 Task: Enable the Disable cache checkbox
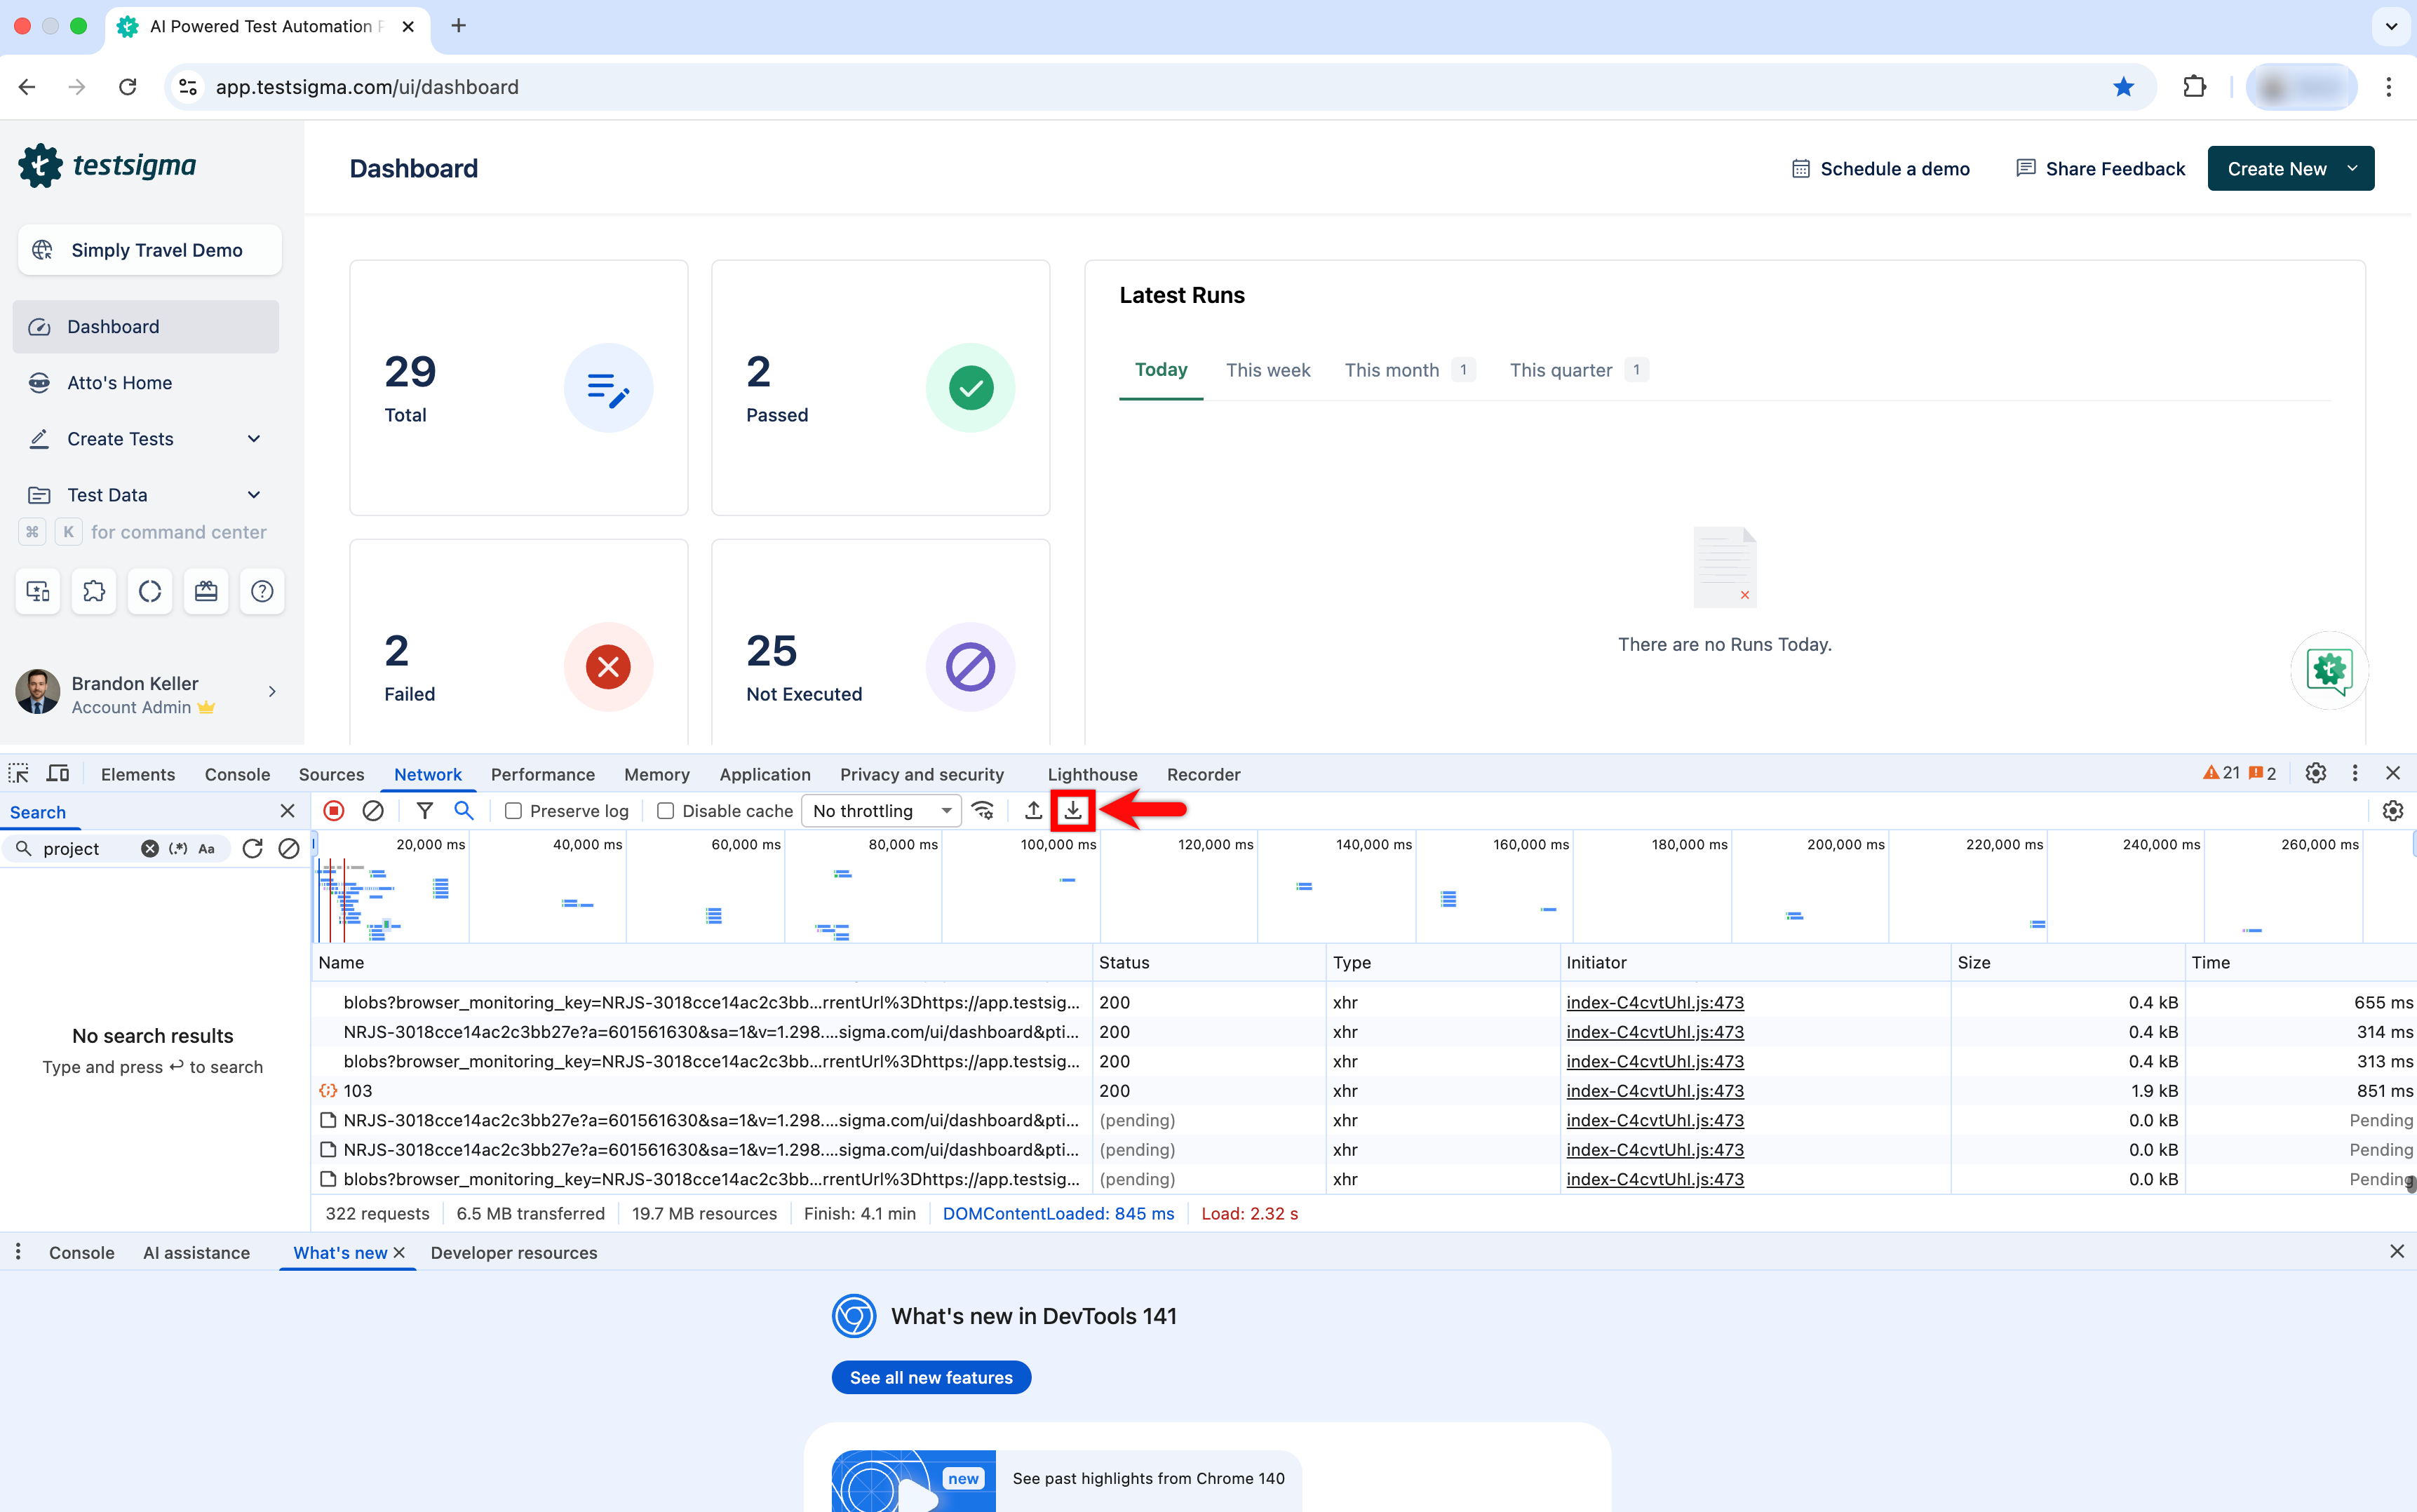tap(666, 811)
